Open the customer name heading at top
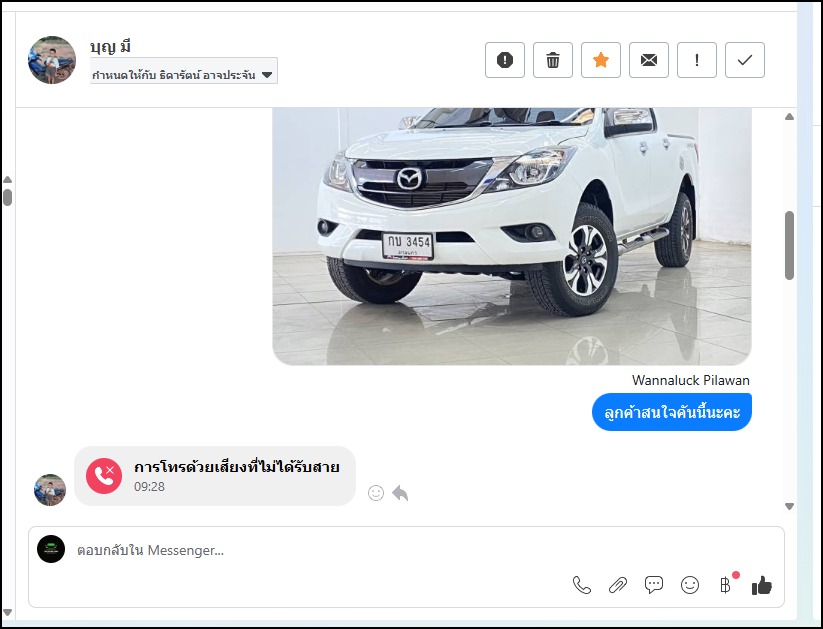Image resolution: width=823 pixels, height=629 pixels. tap(110, 47)
